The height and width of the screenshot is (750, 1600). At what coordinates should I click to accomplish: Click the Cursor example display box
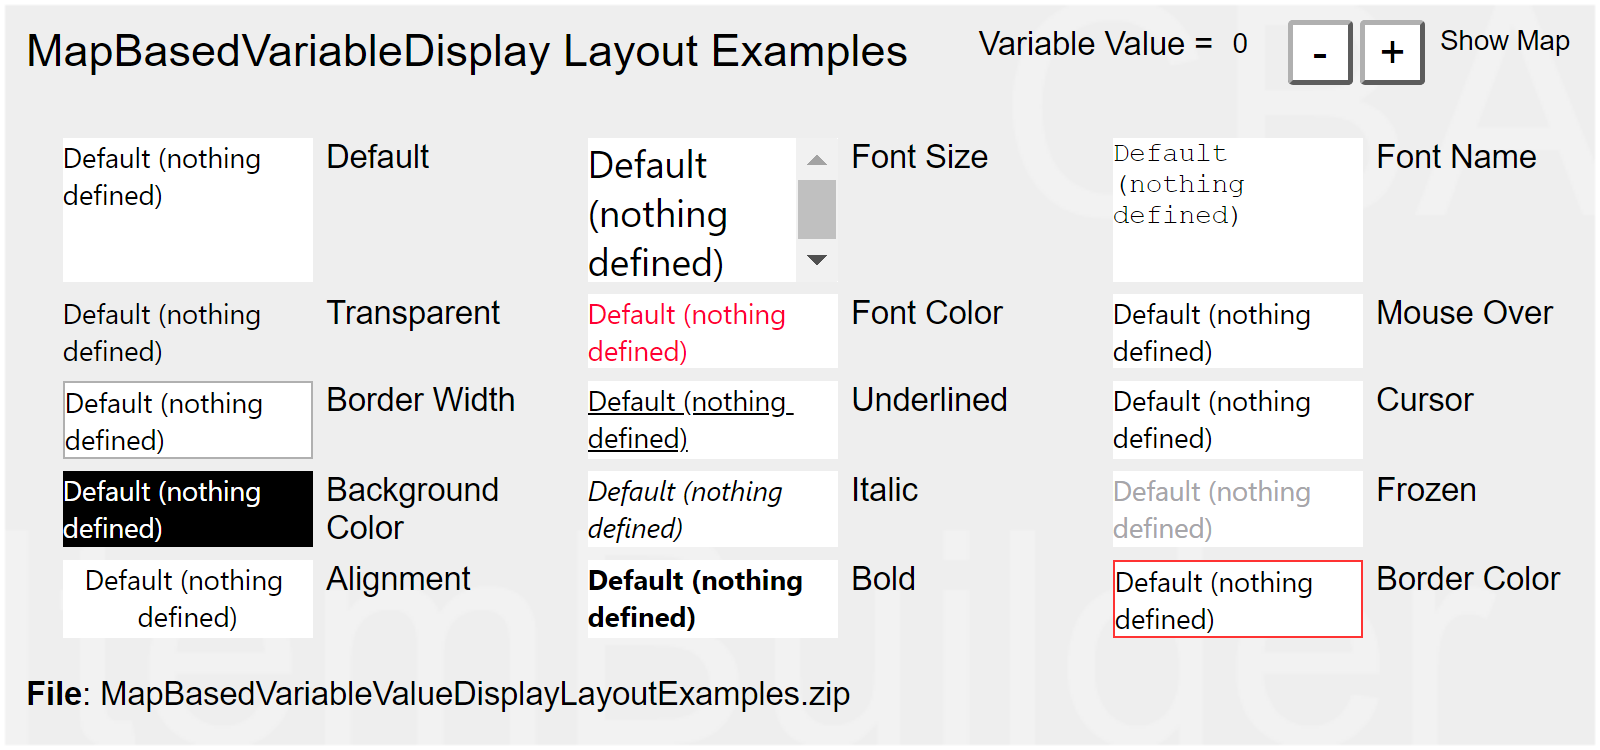[1237, 419]
